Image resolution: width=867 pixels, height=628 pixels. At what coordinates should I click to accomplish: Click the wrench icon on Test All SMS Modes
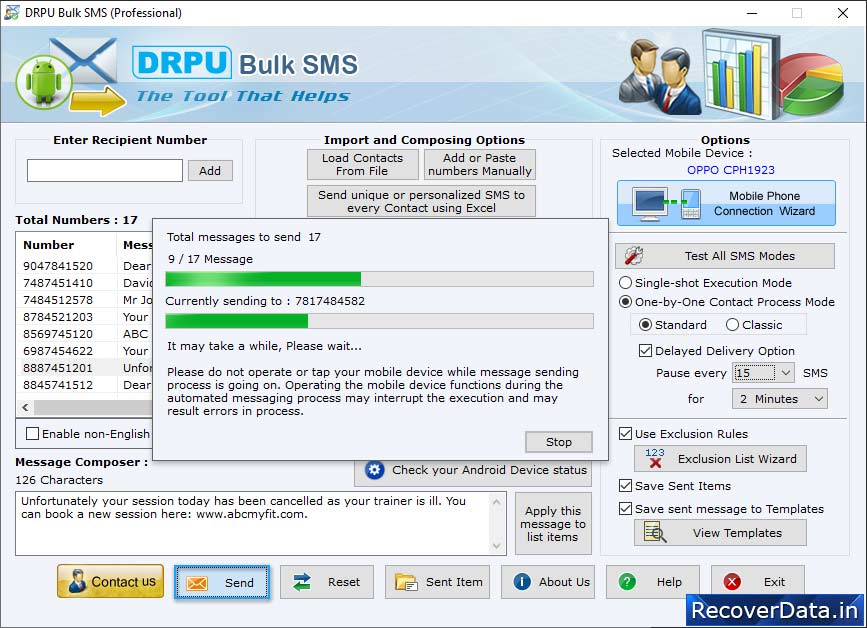(x=634, y=256)
